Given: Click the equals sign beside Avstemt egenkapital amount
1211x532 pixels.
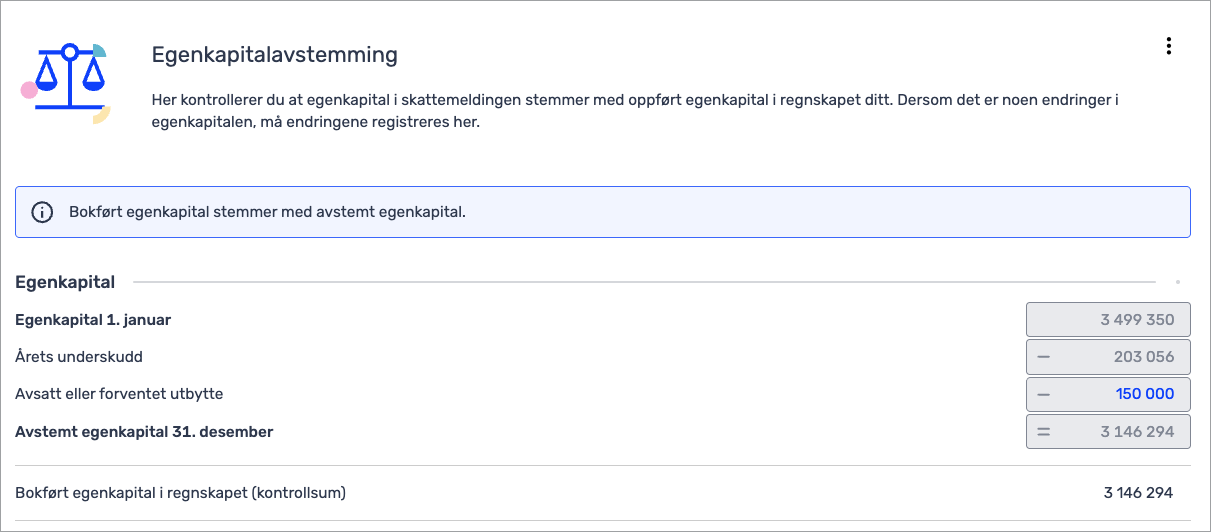Looking at the screenshot, I should (1044, 432).
